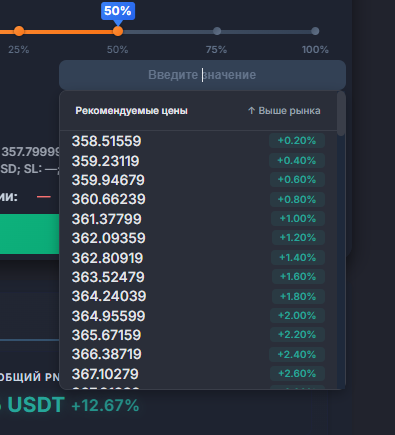Focus the 'Введите значение' input field

(202, 75)
